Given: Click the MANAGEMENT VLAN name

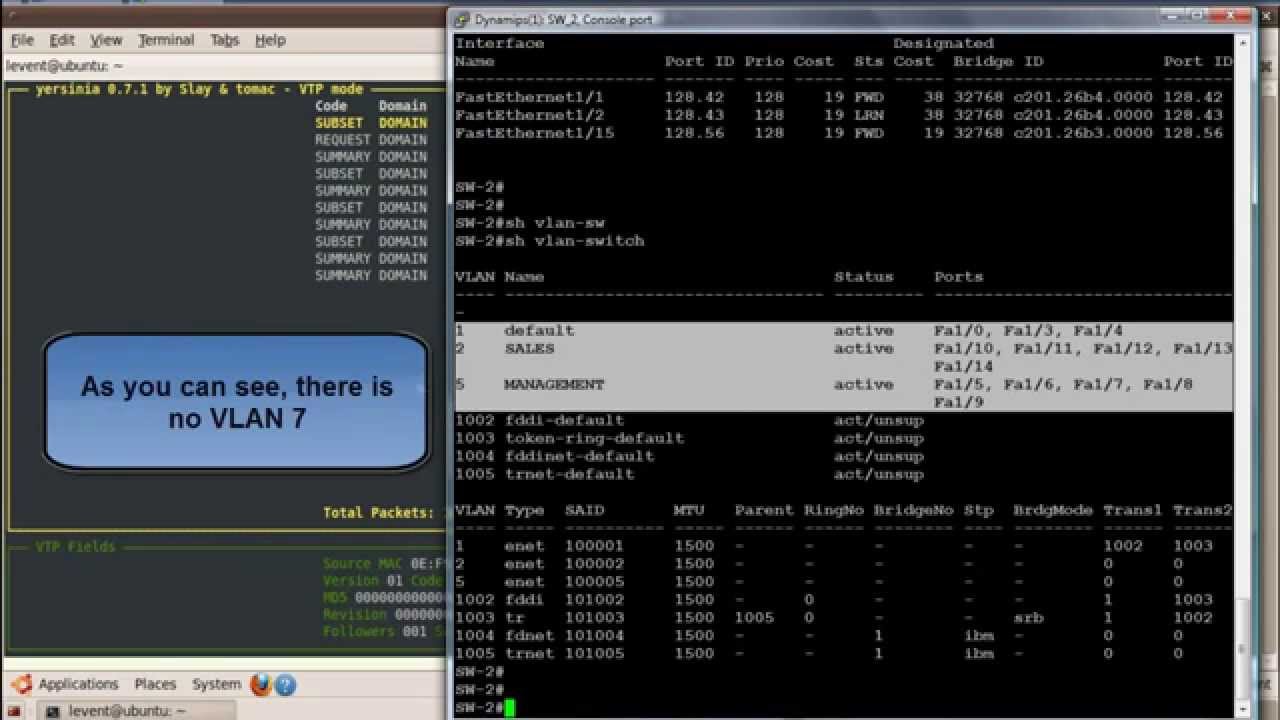Looking at the screenshot, I should pos(554,385).
